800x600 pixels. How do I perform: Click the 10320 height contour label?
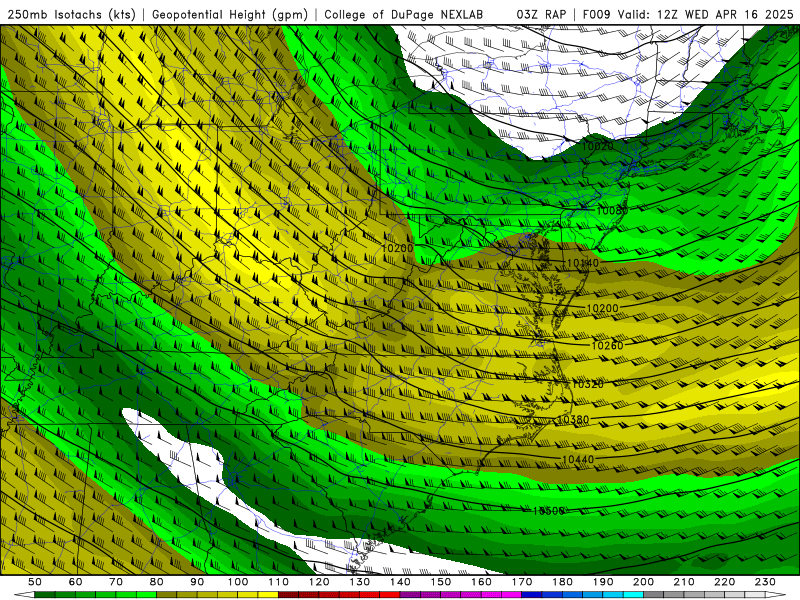click(x=588, y=384)
